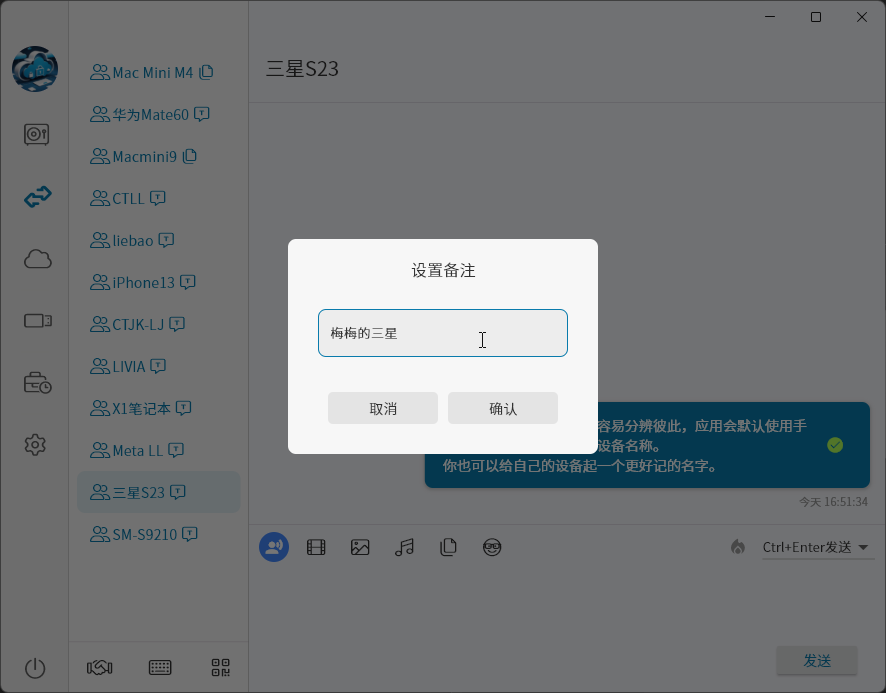Click the power icon at sidebar bottom
Image resolution: width=886 pixels, height=693 pixels.
pos(36,668)
